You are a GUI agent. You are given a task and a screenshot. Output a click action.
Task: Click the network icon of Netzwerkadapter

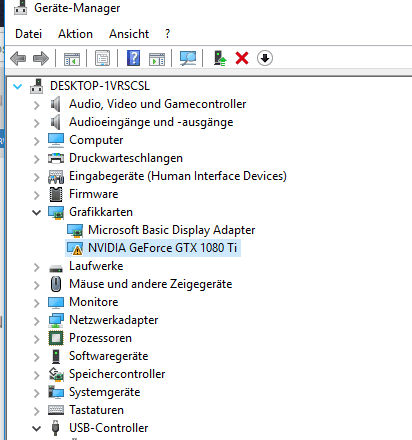[x=56, y=320]
